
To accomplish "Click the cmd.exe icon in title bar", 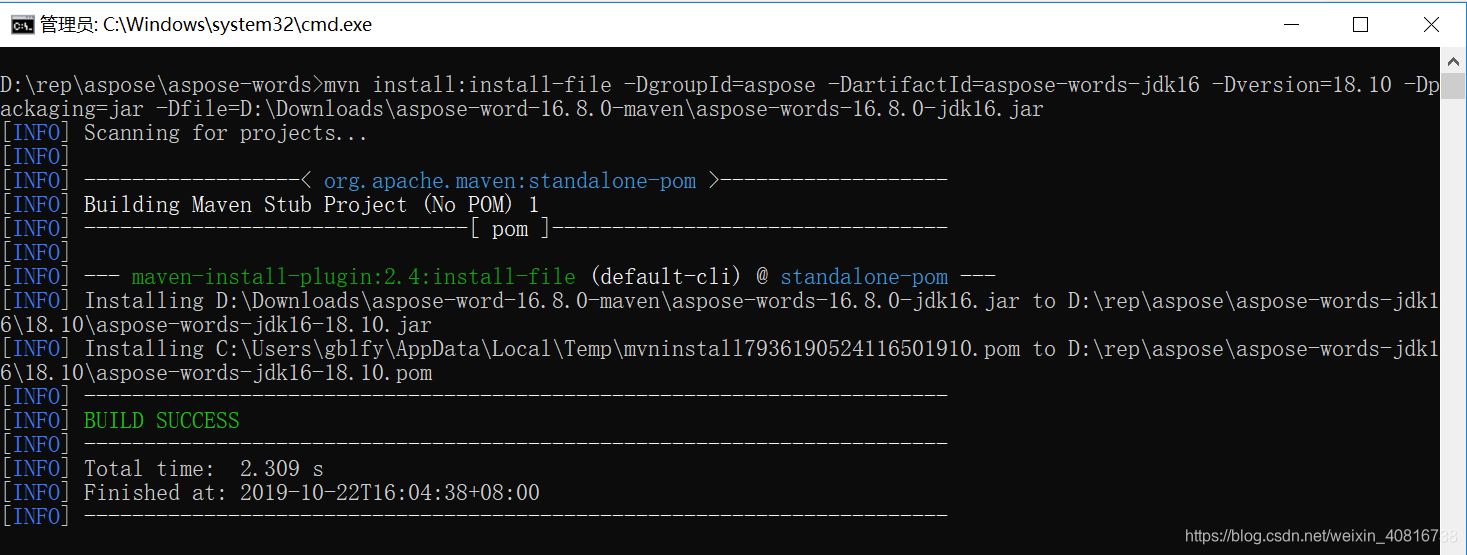I will click(22, 25).
